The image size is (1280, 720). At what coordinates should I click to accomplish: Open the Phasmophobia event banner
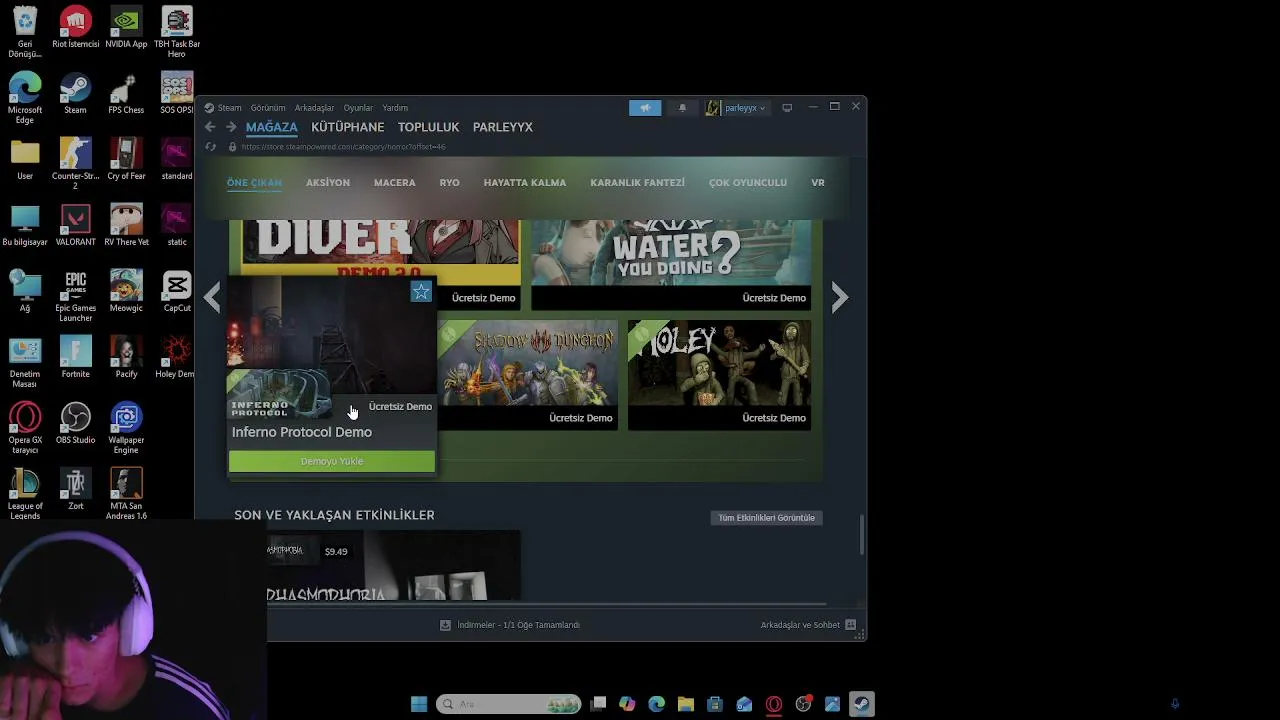click(393, 566)
